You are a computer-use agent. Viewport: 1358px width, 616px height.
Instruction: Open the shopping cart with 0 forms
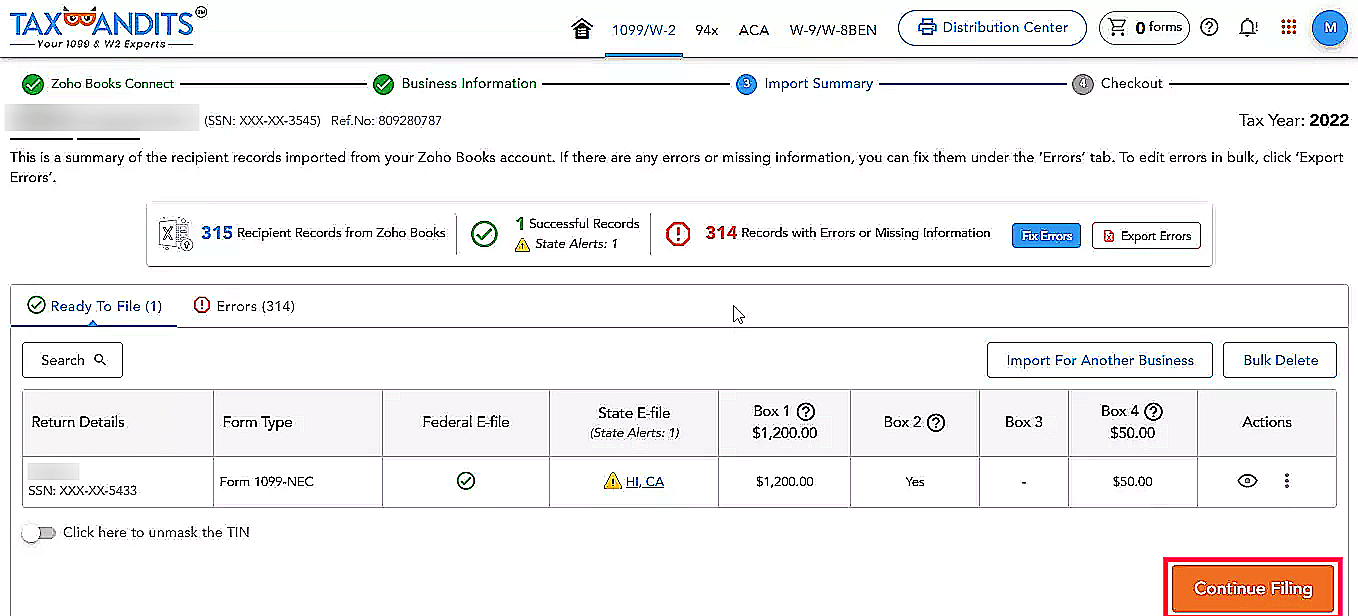point(1145,28)
